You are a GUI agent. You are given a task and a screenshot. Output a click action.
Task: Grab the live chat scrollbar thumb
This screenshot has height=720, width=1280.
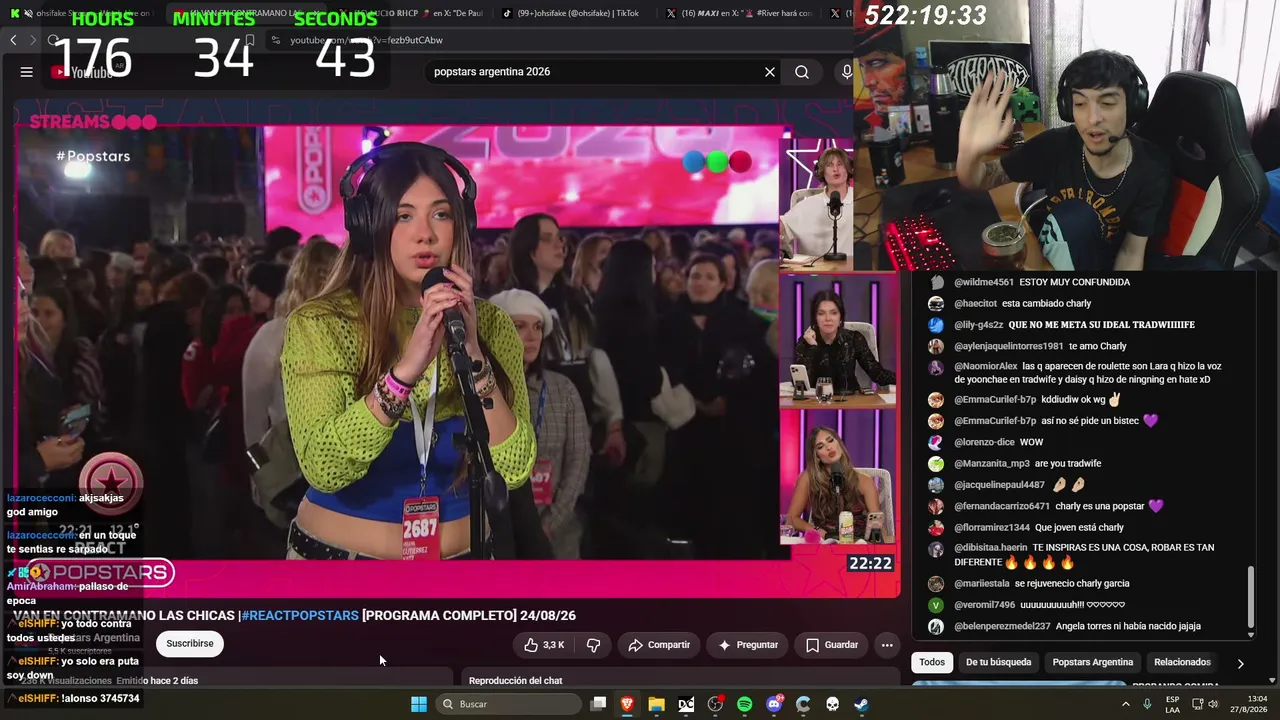click(1251, 596)
